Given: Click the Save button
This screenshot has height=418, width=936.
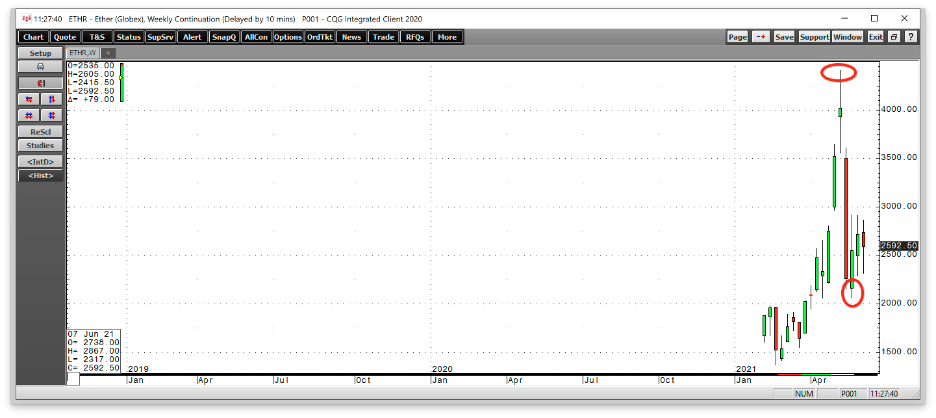Looking at the screenshot, I should (x=784, y=37).
